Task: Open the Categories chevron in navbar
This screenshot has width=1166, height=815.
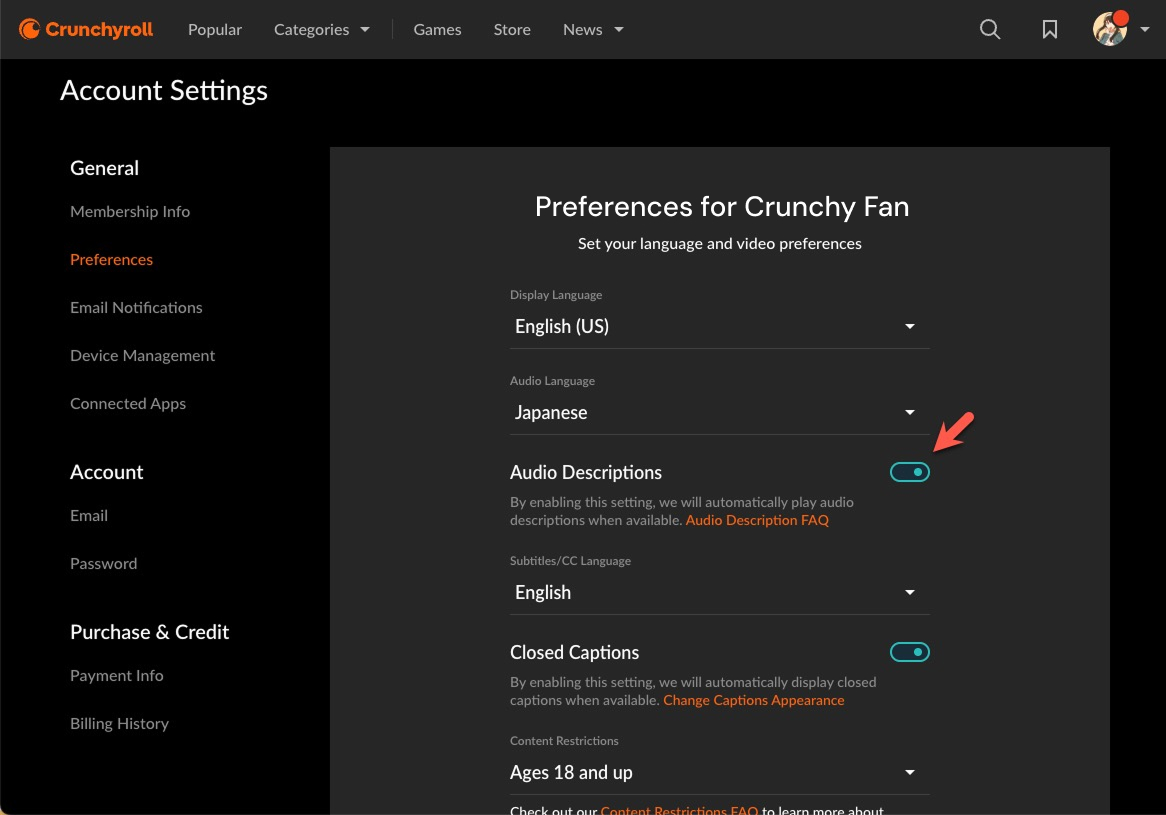Action: (x=364, y=29)
